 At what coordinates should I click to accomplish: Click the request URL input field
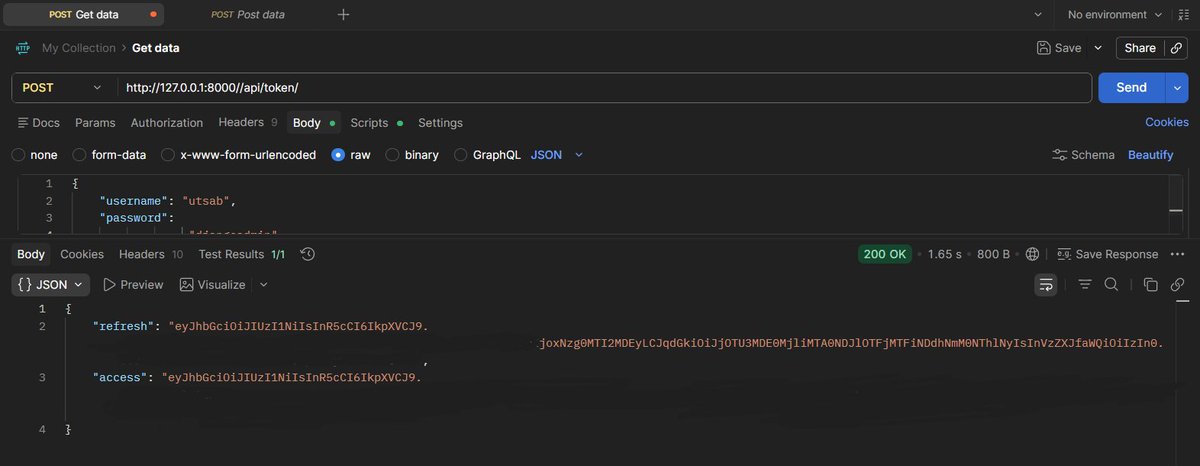(x=604, y=88)
